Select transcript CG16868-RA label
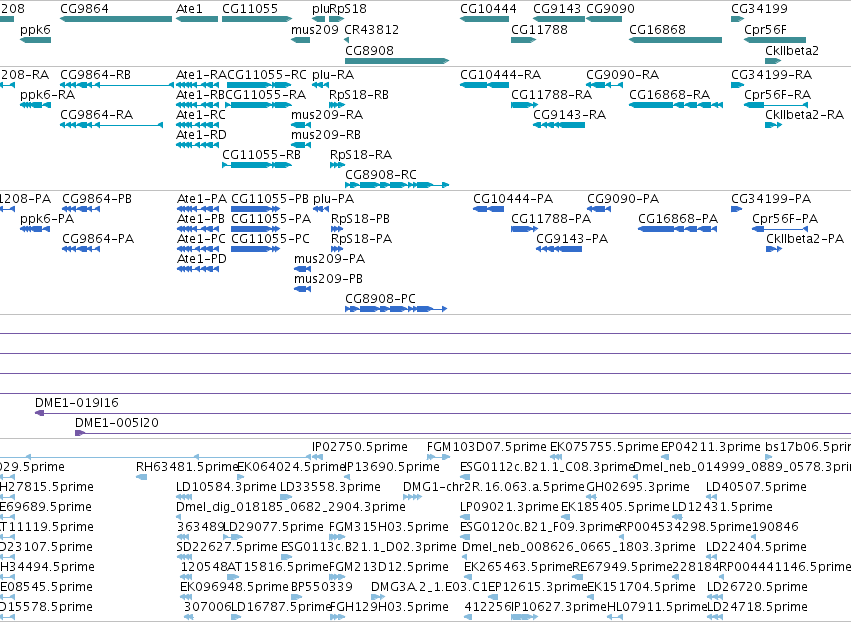 click(670, 95)
